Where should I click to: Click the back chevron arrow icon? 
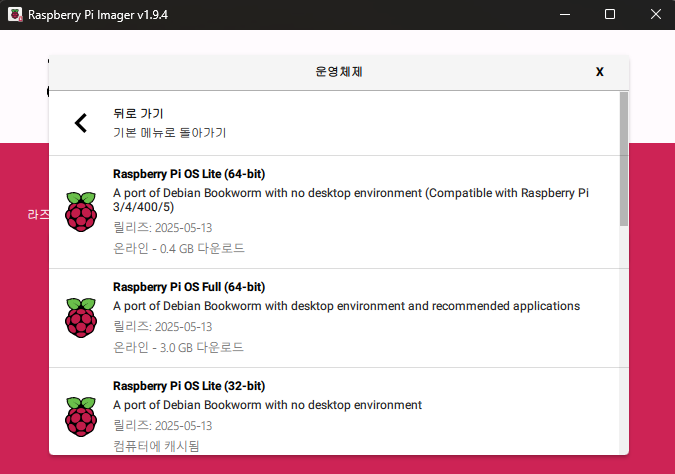click(x=81, y=123)
